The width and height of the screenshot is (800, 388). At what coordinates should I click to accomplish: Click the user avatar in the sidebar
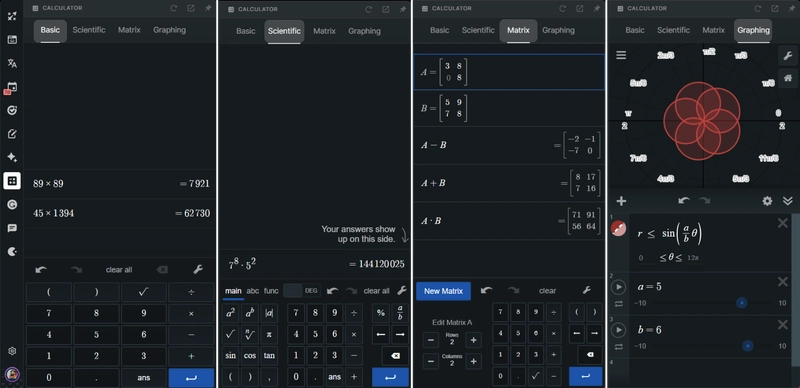(x=12, y=374)
